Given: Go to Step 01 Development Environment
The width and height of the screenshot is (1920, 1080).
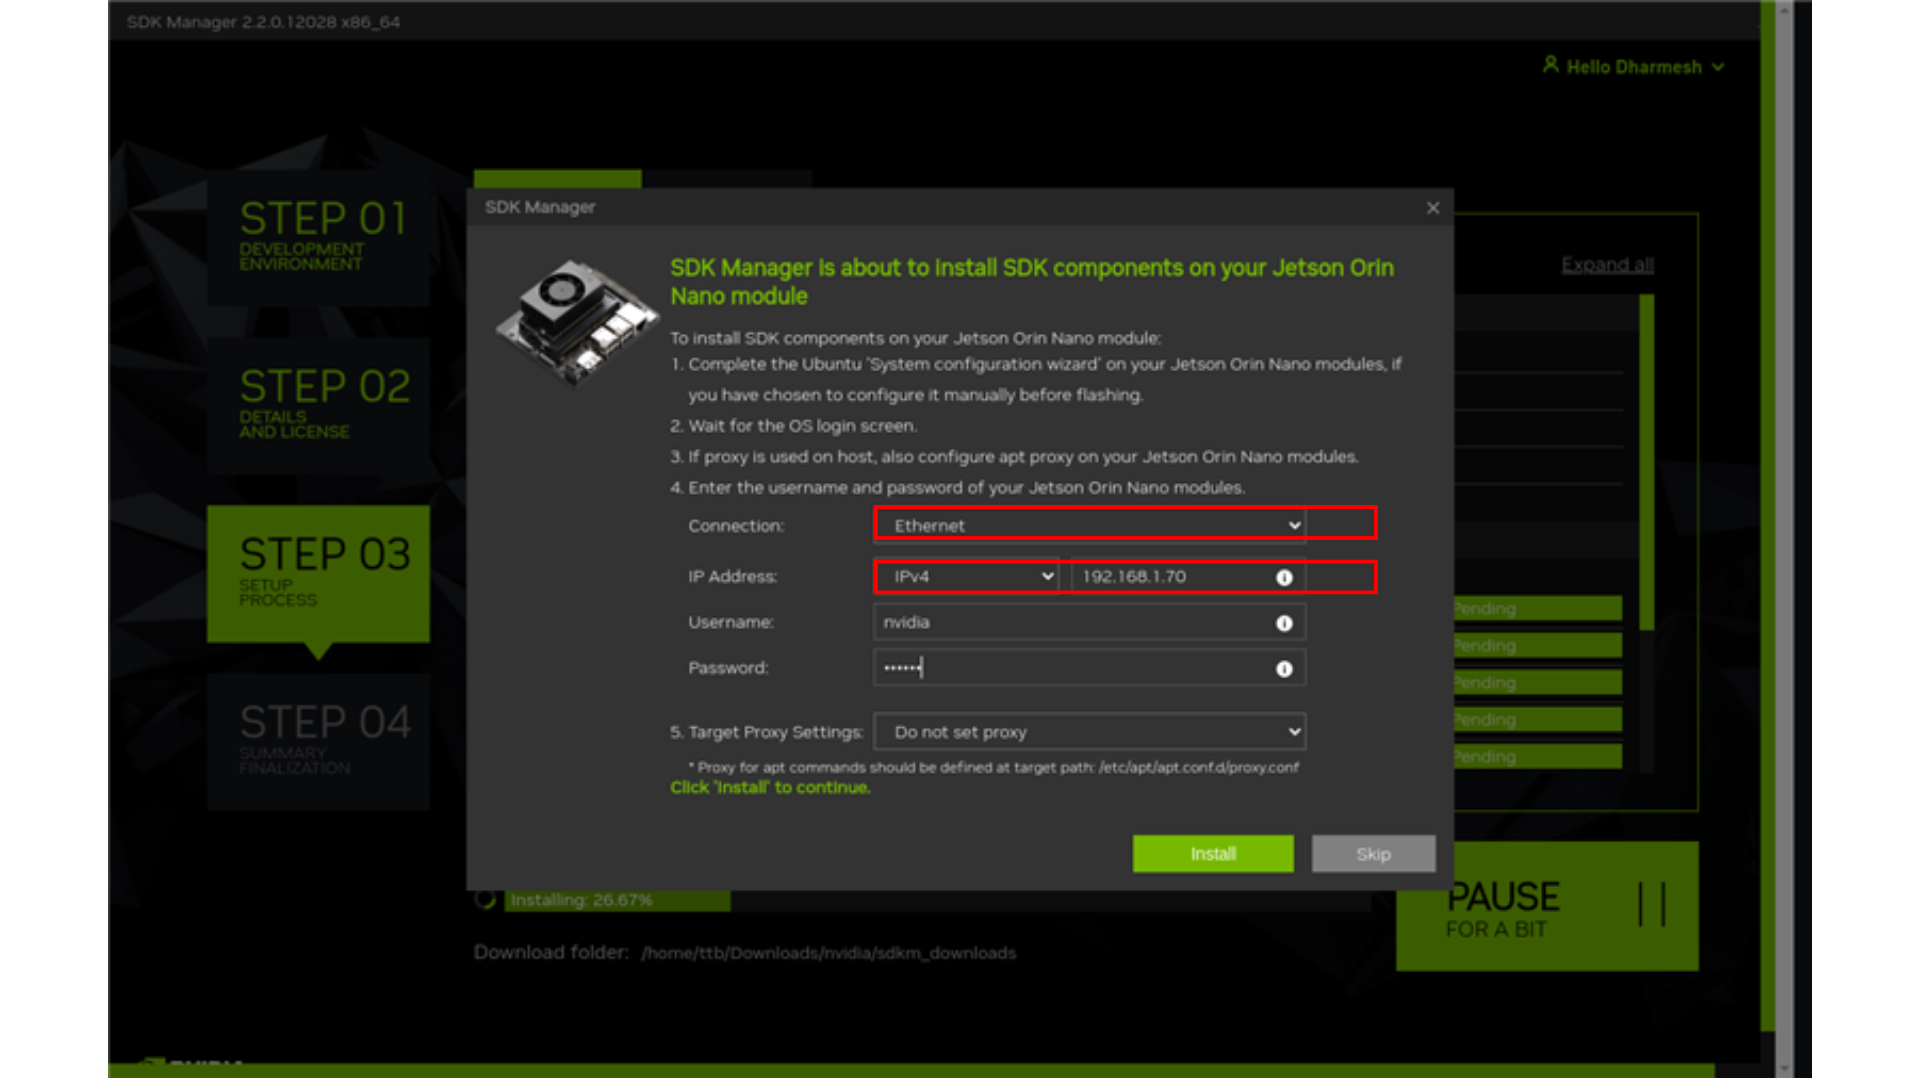Looking at the screenshot, I should pyautogui.click(x=319, y=237).
